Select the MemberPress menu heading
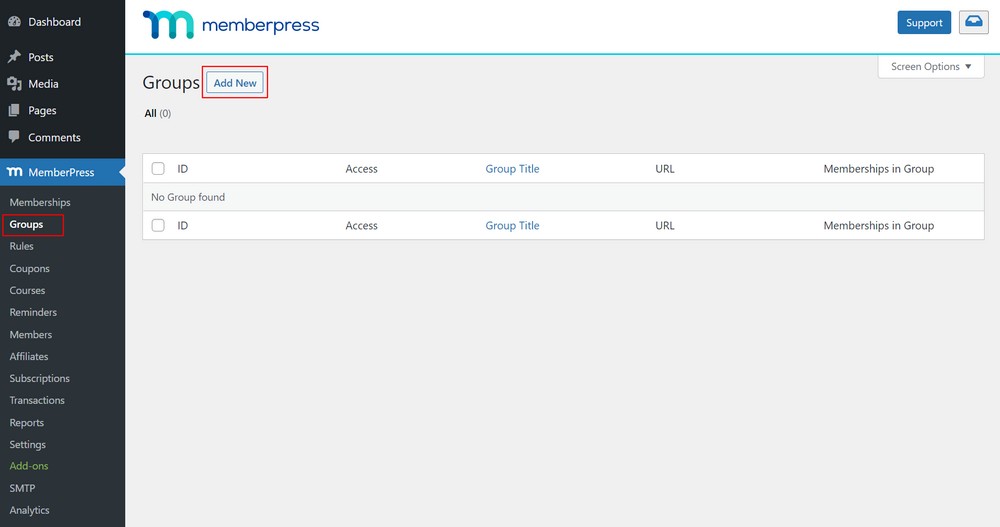 point(61,172)
